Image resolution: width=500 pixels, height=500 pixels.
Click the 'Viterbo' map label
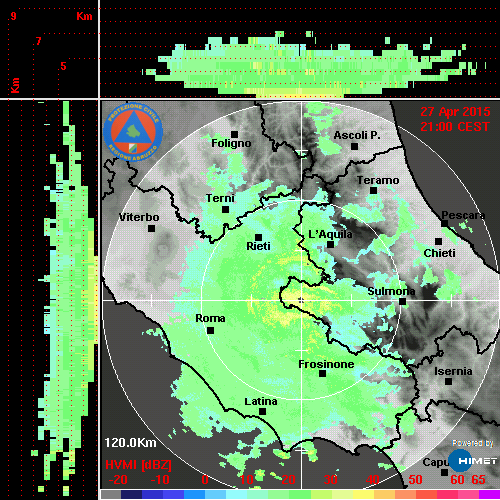(x=139, y=217)
